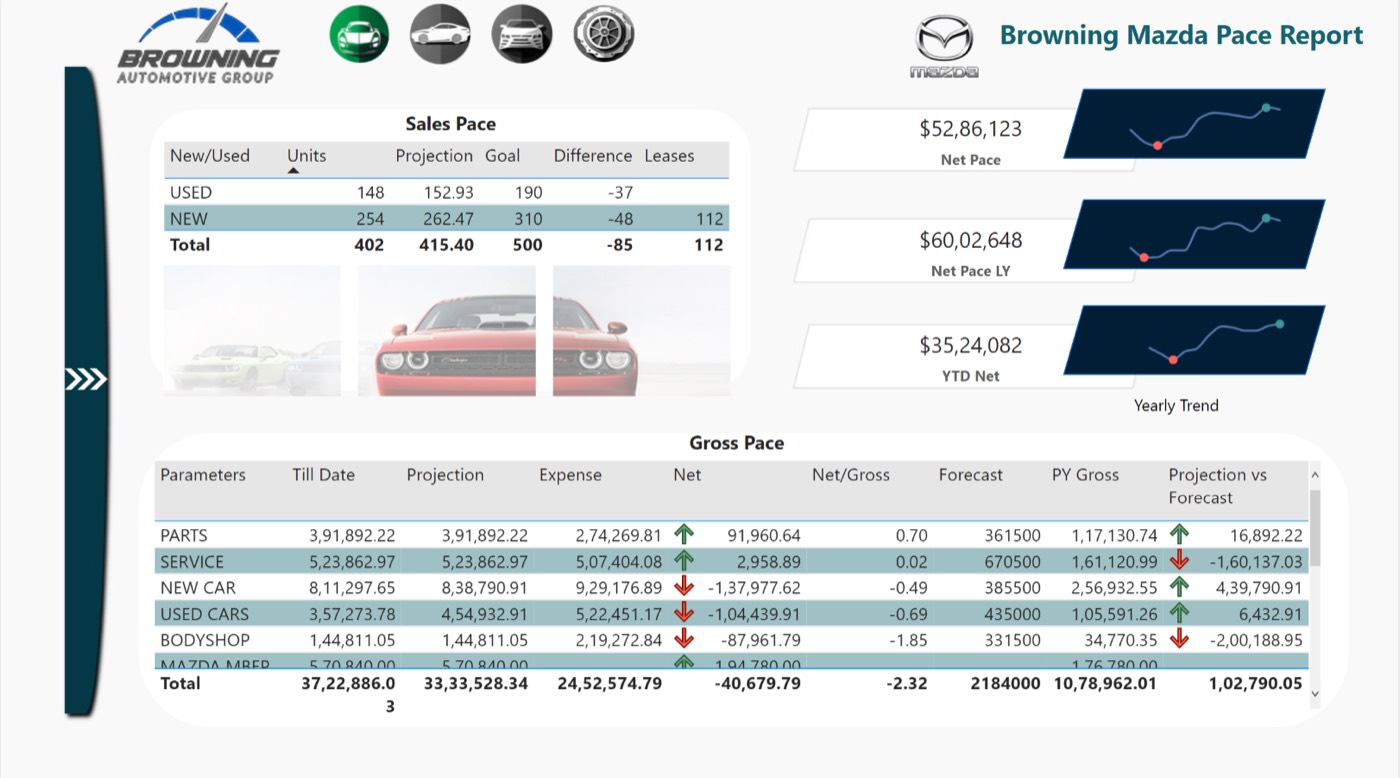Select the NEW row label in Sales Pace
Image resolution: width=1400 pixels, height=778 pixels.
189,218
